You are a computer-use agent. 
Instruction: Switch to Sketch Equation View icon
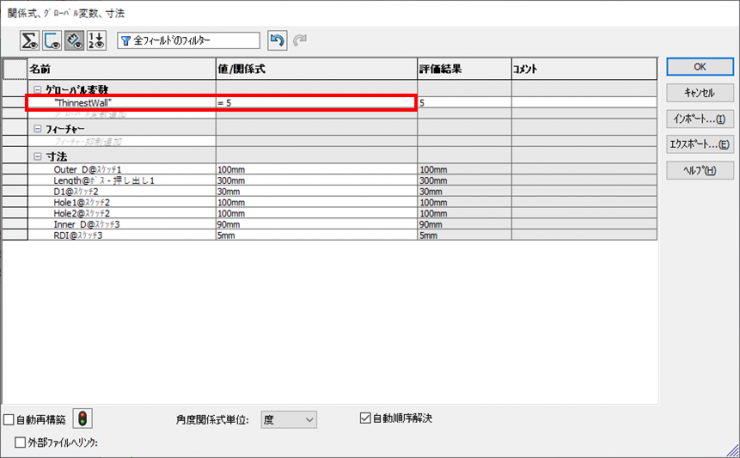point(52,40)
